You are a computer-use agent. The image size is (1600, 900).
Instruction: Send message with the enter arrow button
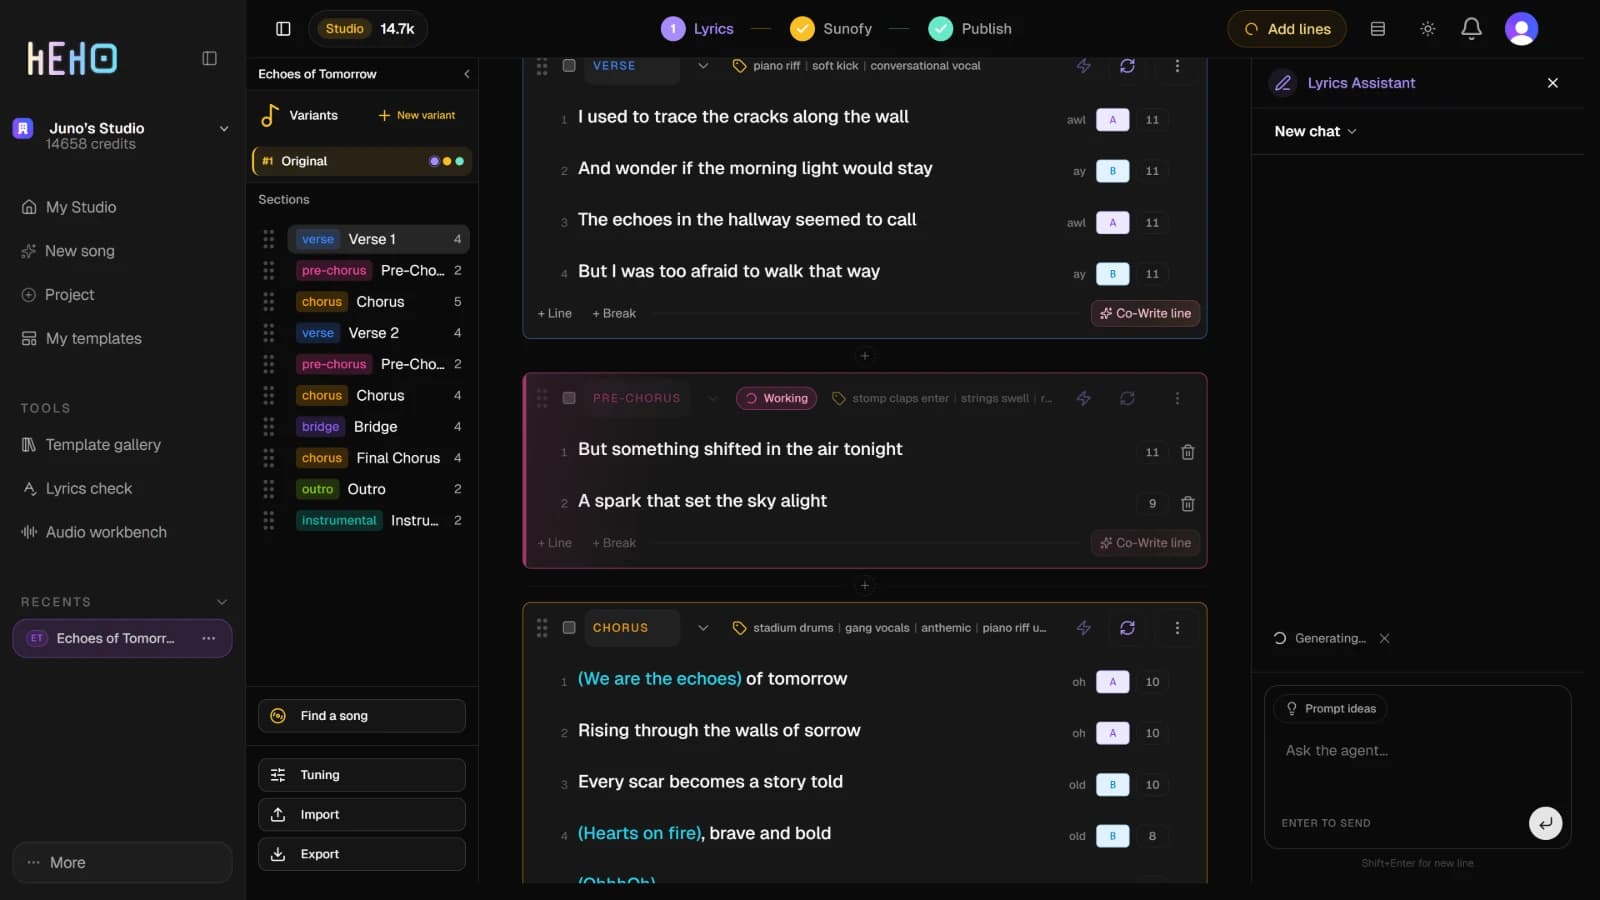click(x=1545, y=823)
